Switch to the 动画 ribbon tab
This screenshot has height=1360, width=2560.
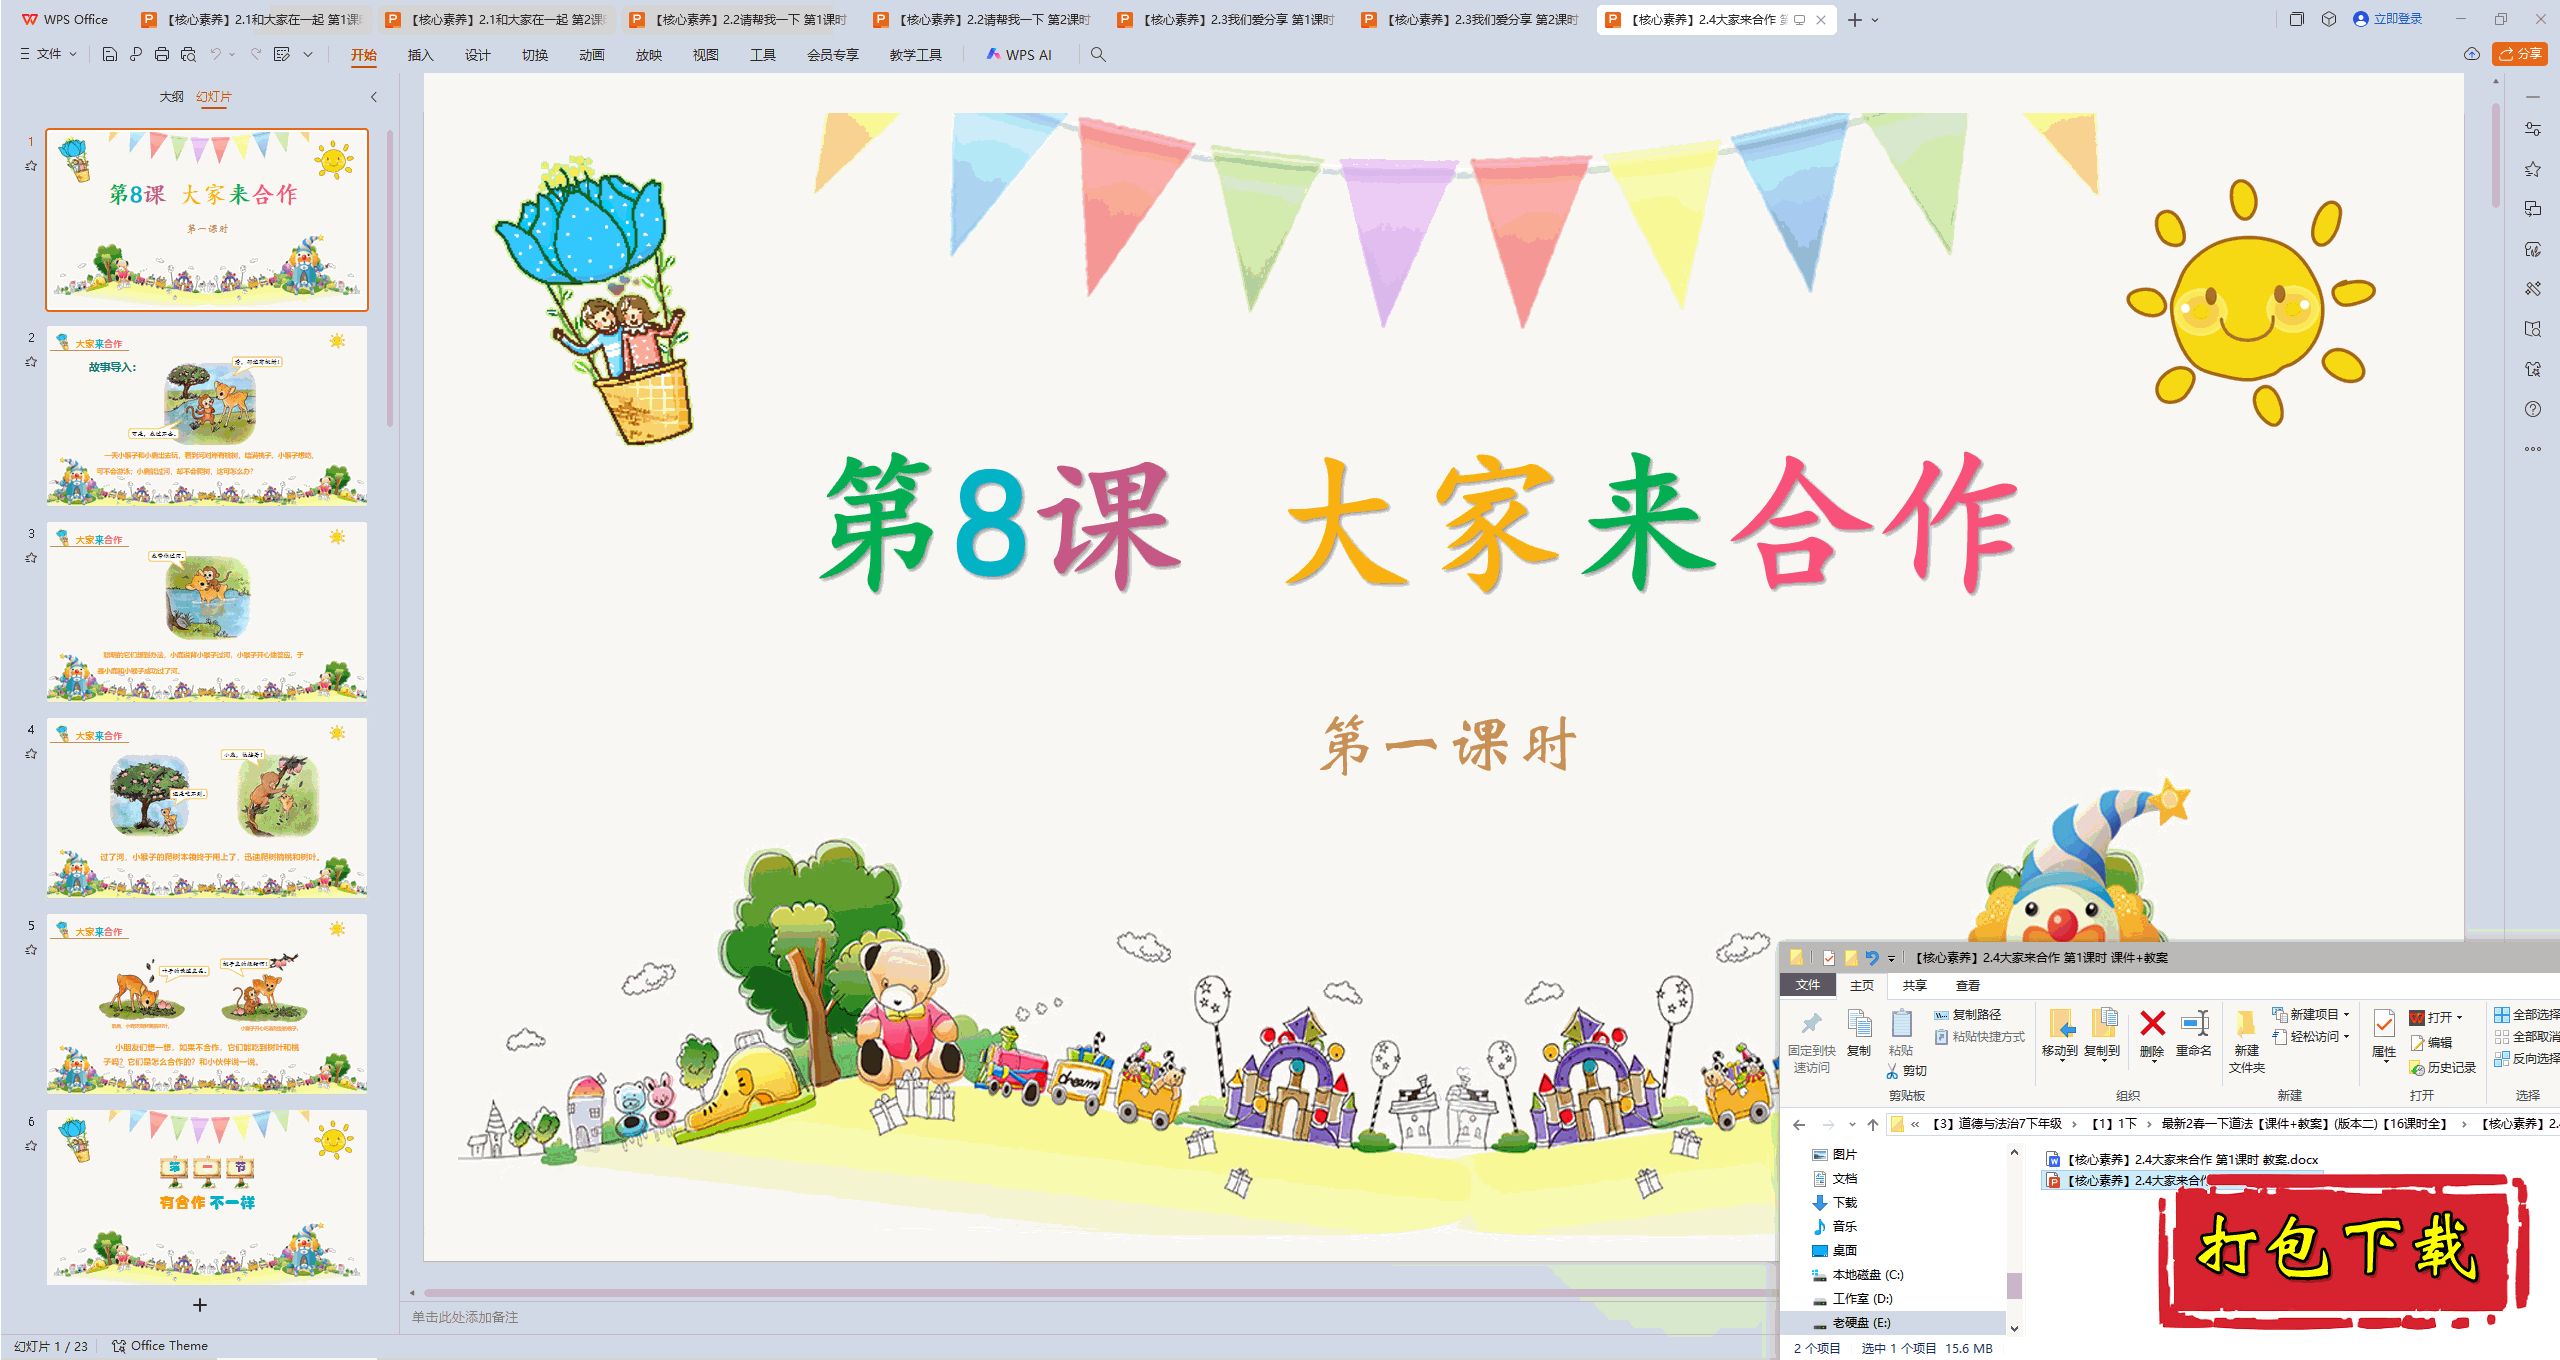pyautogui.click(x=591, y=55)
